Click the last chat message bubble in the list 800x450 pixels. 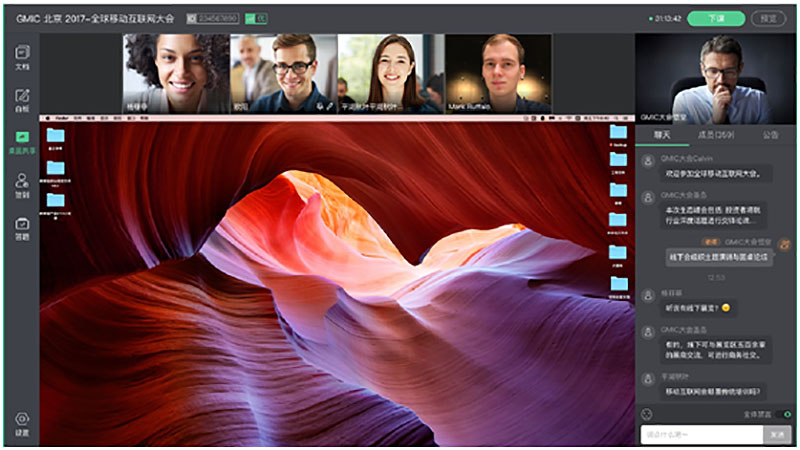[x=713, y=391]
